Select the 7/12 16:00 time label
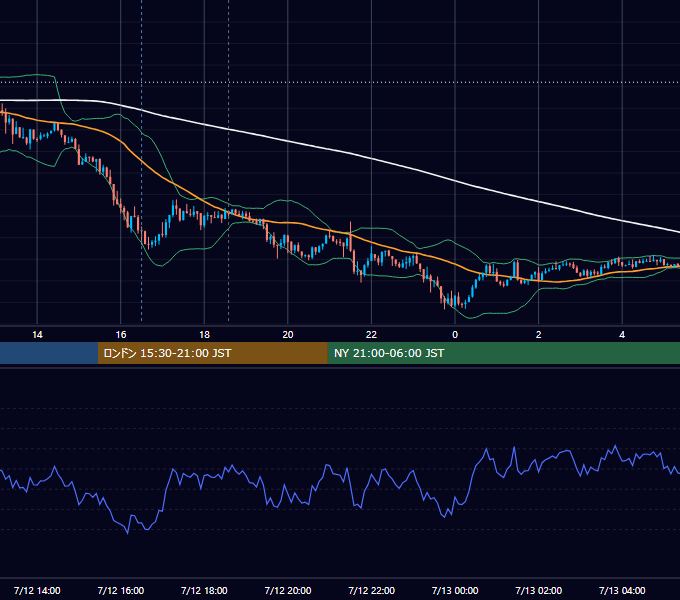This screenshot has height=600, width=680. coord(121,590)
